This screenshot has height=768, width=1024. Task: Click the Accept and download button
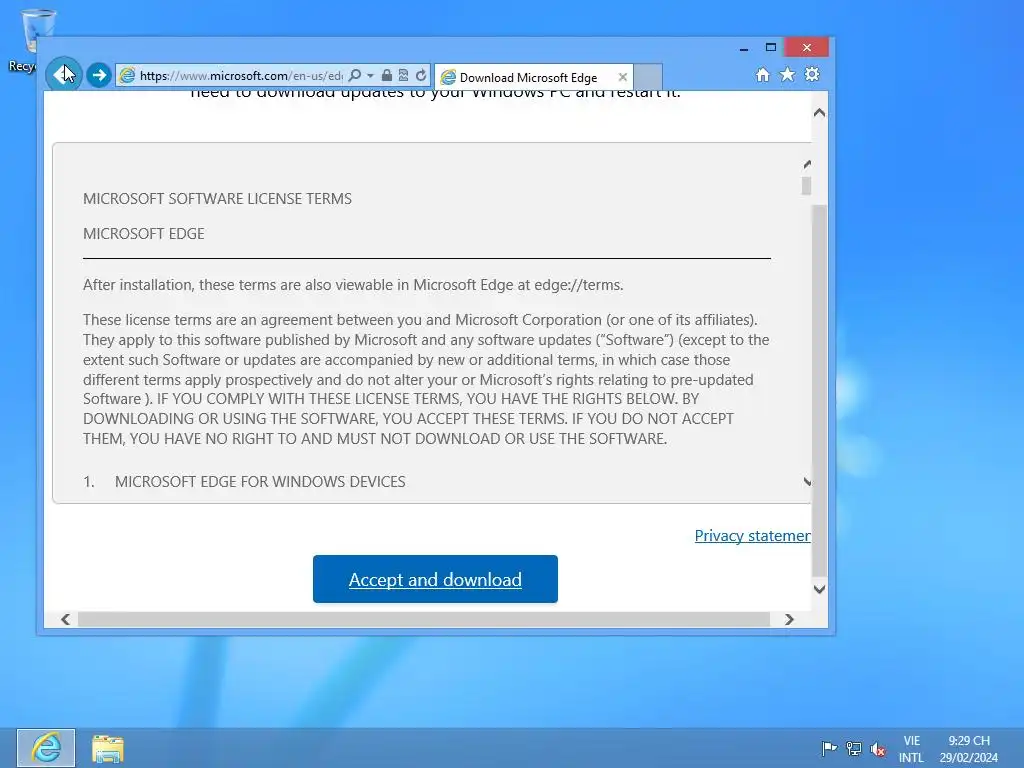pyautogui.click(x=435, y=579)
